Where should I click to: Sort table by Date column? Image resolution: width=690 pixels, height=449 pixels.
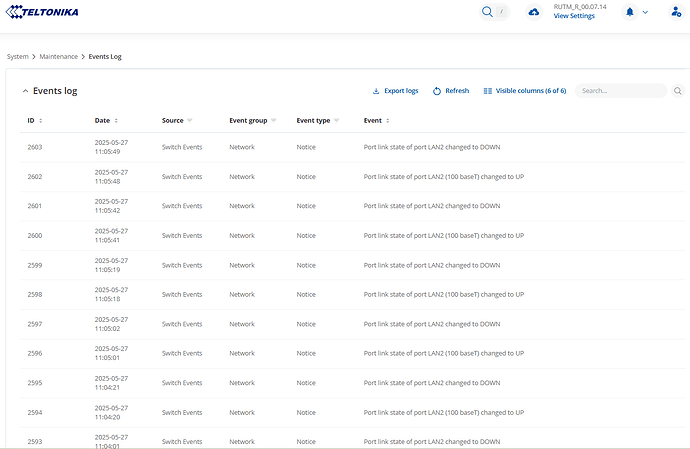pyautogui.click(x=116, y=121)
